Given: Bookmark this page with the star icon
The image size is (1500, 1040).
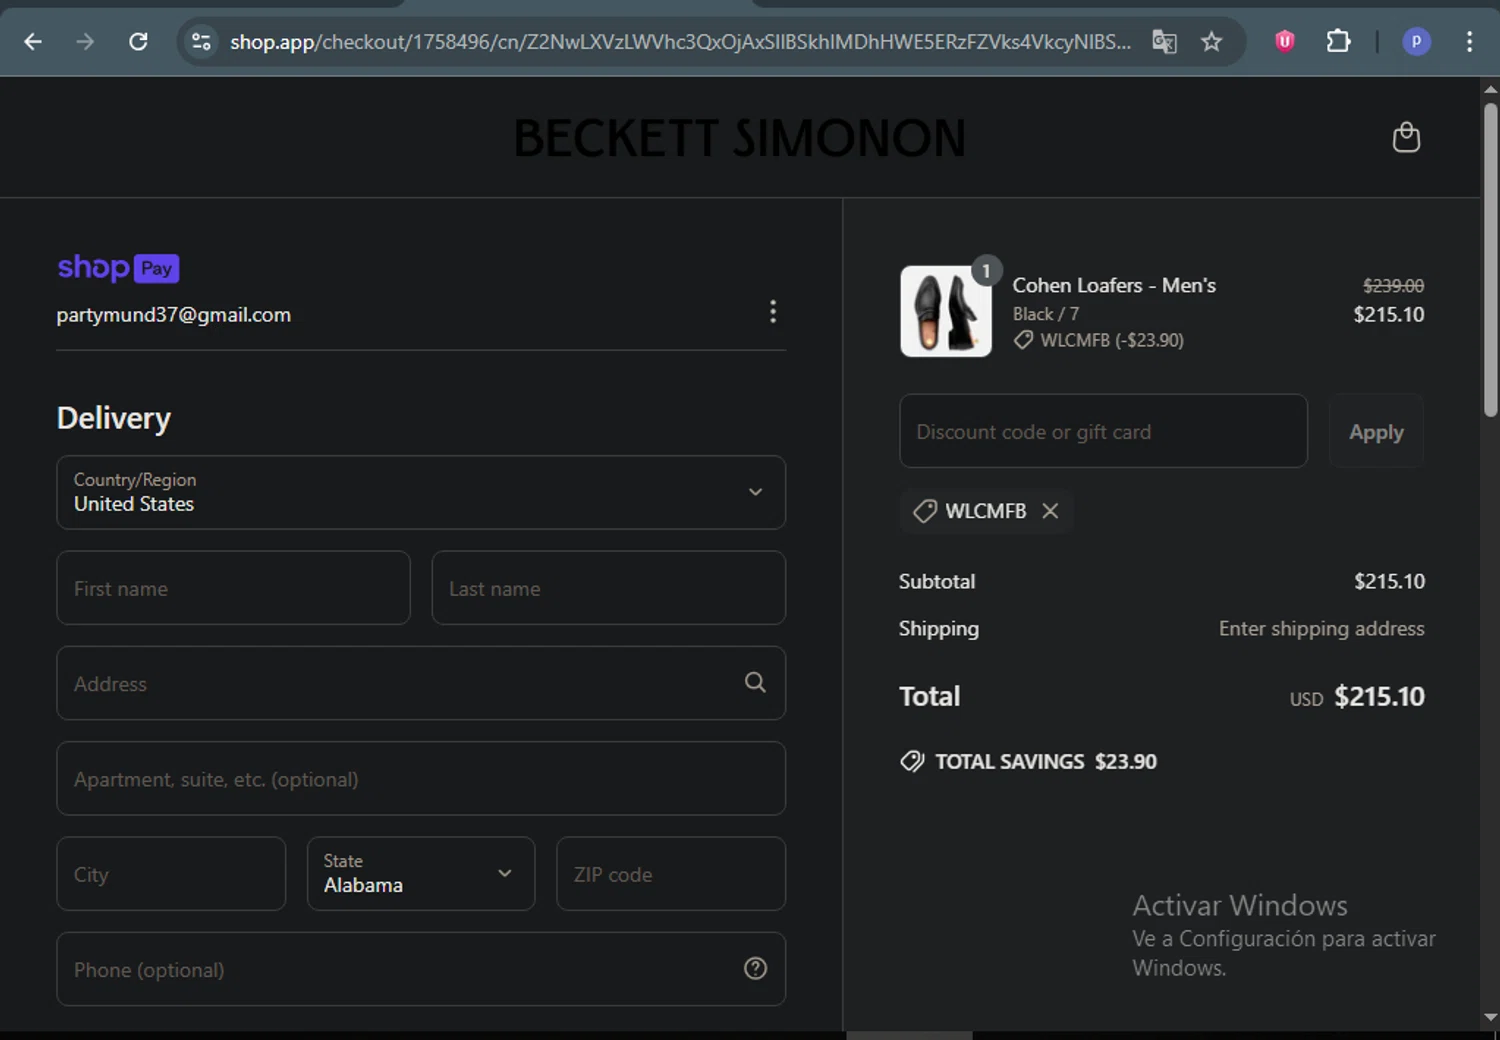Looking at the screenshot, I should pyautogui.click(x=1211, y=41).
